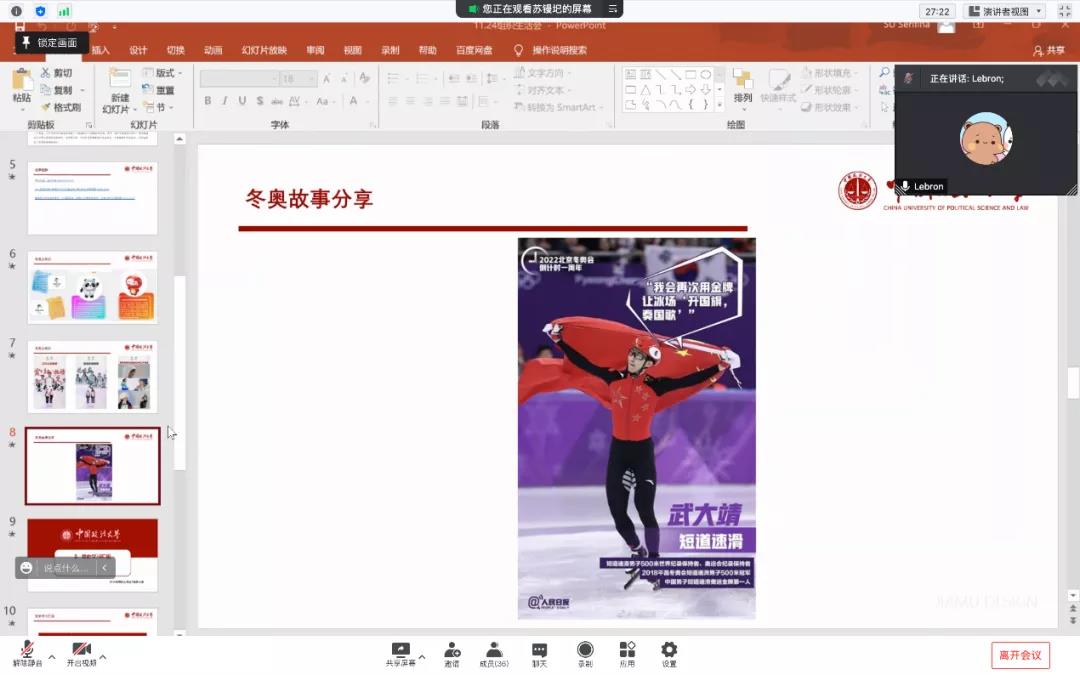This screenshot has width=1080, height=675.
Task: Select slide 8 thumbnail
Action: click(92, 466)
